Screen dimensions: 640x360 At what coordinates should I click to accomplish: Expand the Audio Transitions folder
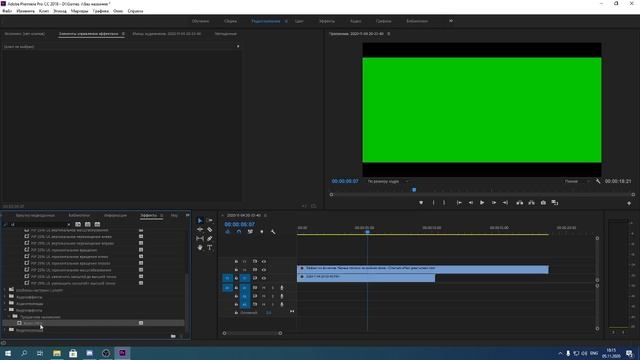[5, 304]
